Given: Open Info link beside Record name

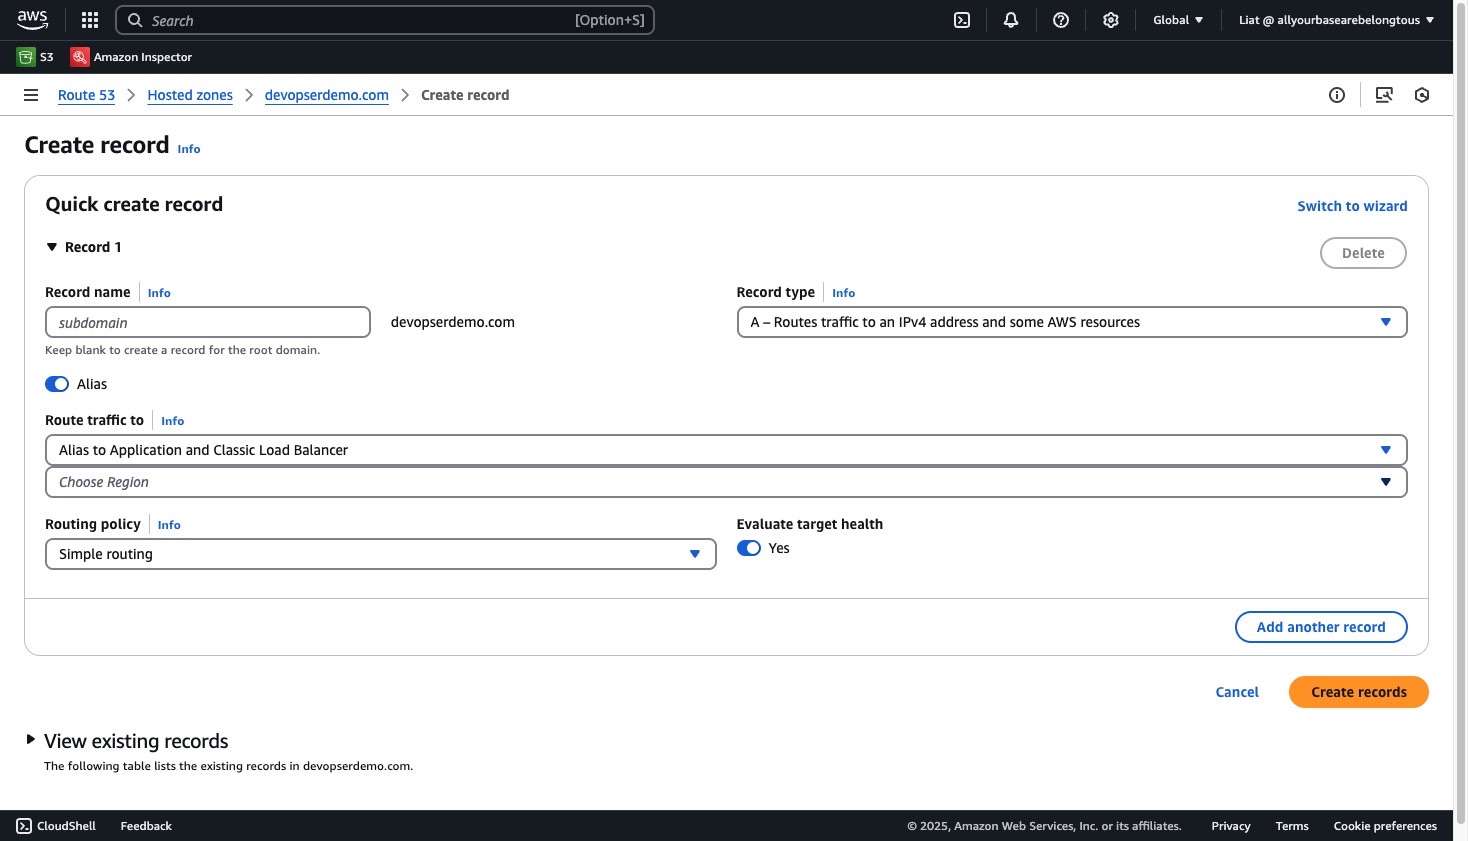Looking at the screenshot, I should pos(159,293).
